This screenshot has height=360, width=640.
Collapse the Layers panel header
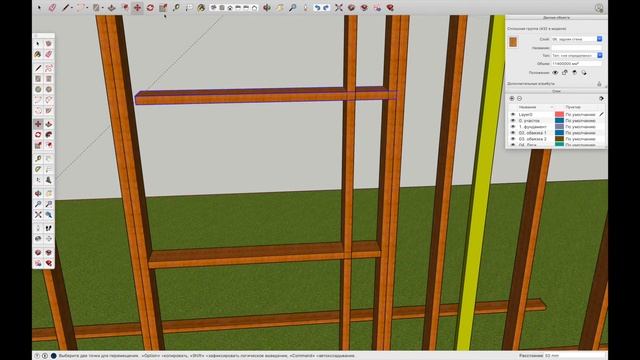556,91
